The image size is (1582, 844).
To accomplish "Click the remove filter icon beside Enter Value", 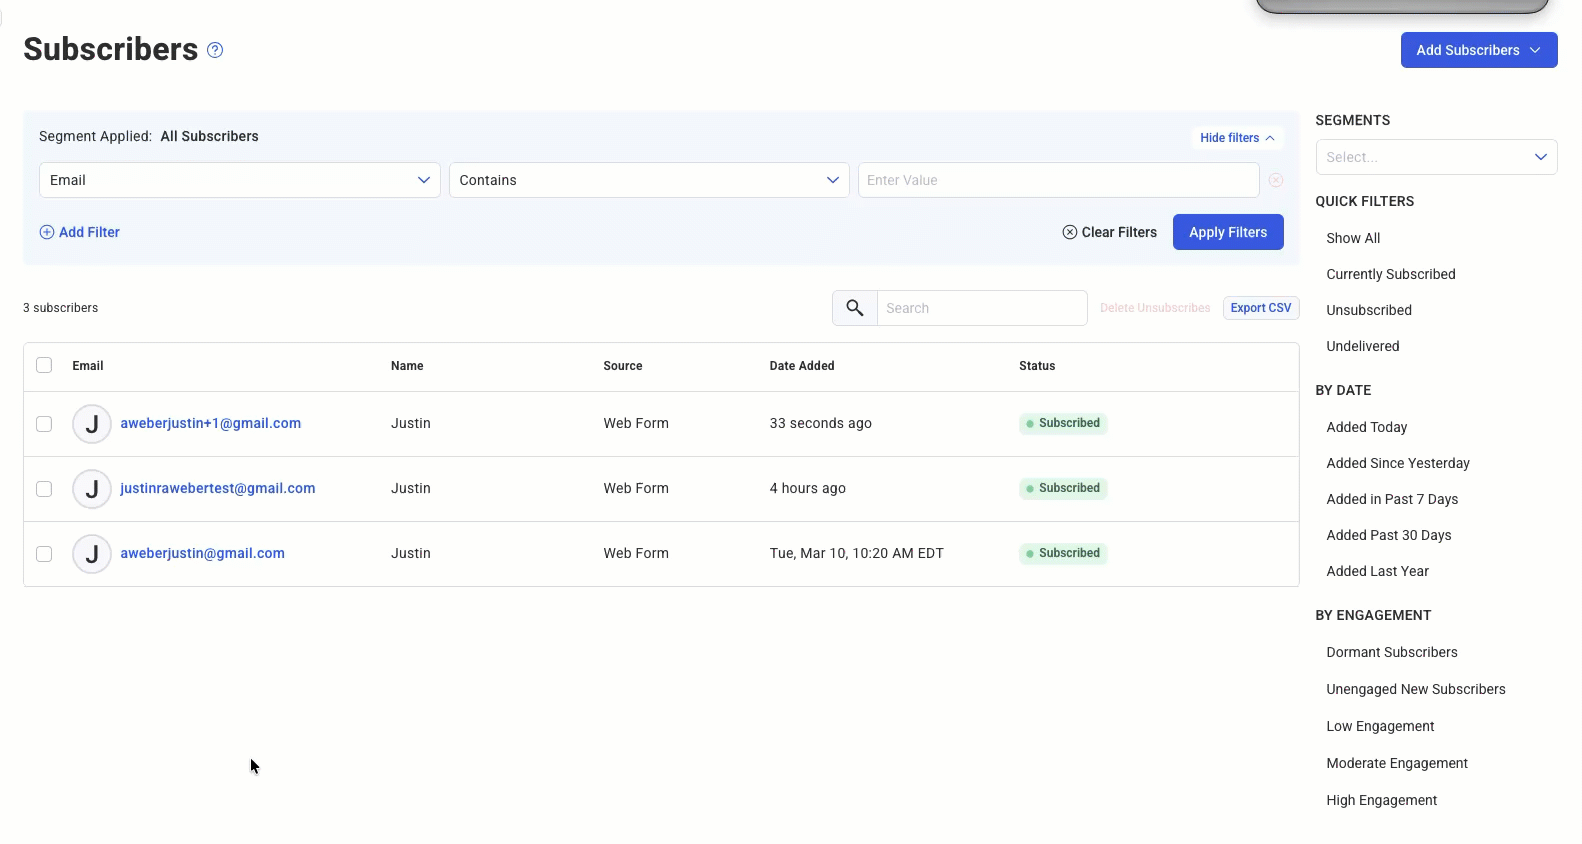I will pos(1276,180).
